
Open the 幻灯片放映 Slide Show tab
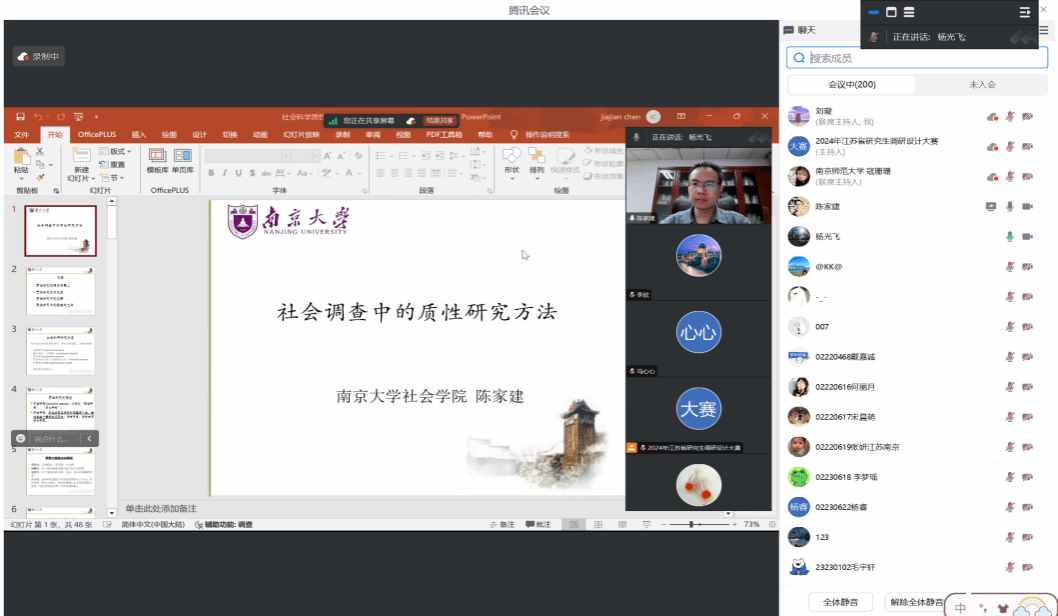point(301,134)
